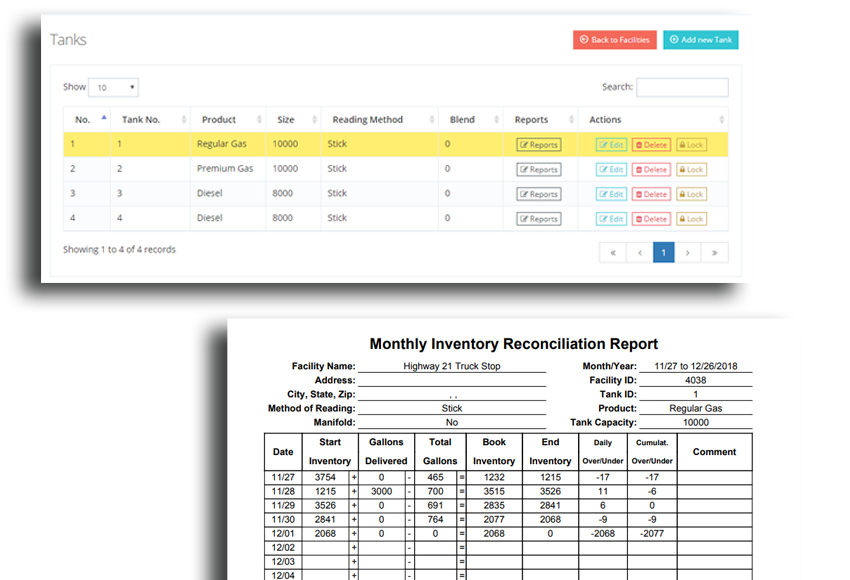
Task: Open Reports for Premium Gas tank
Action: [539, 170]
